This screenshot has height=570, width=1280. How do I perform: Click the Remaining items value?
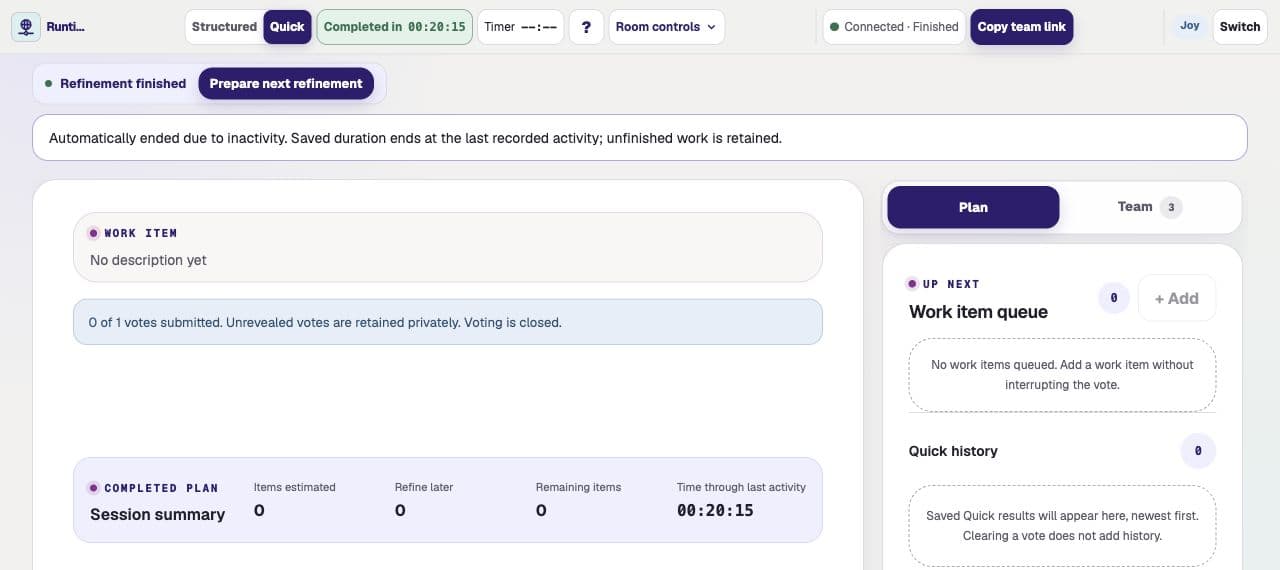click(541, 510)
